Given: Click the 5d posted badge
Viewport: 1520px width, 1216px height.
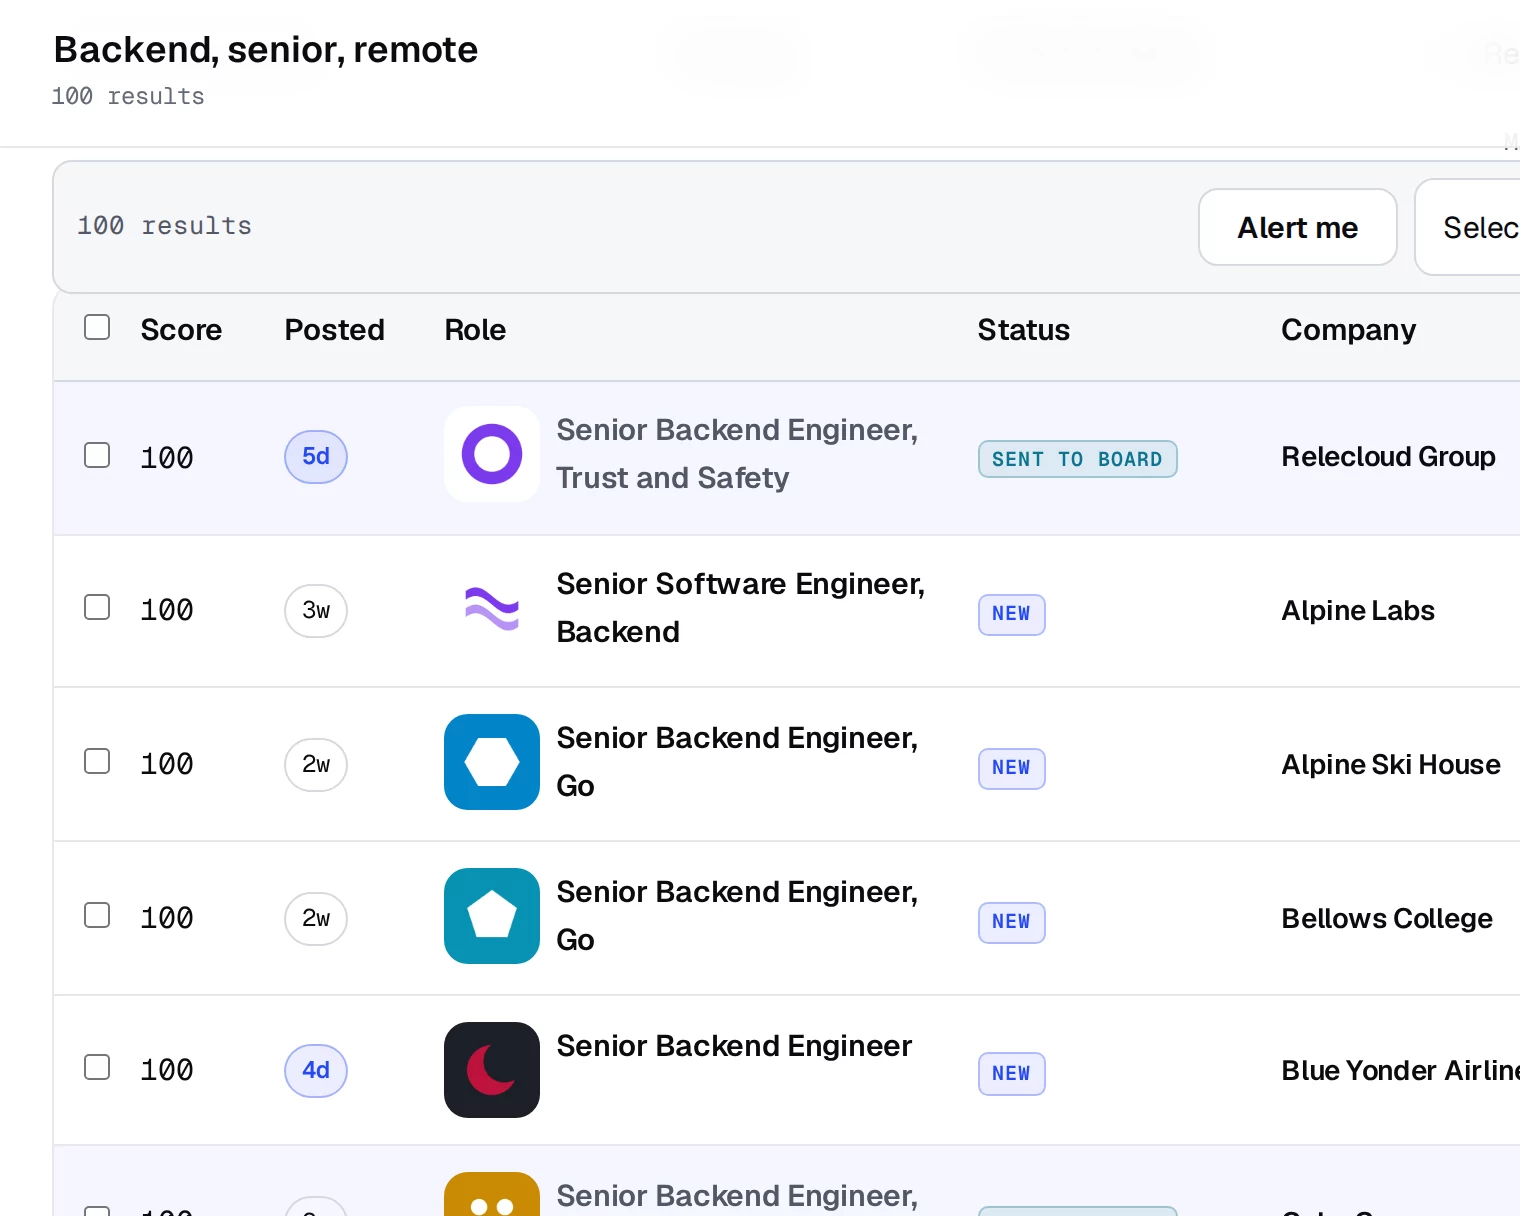Looking at the screenshot, I should [x=316, y=457].
